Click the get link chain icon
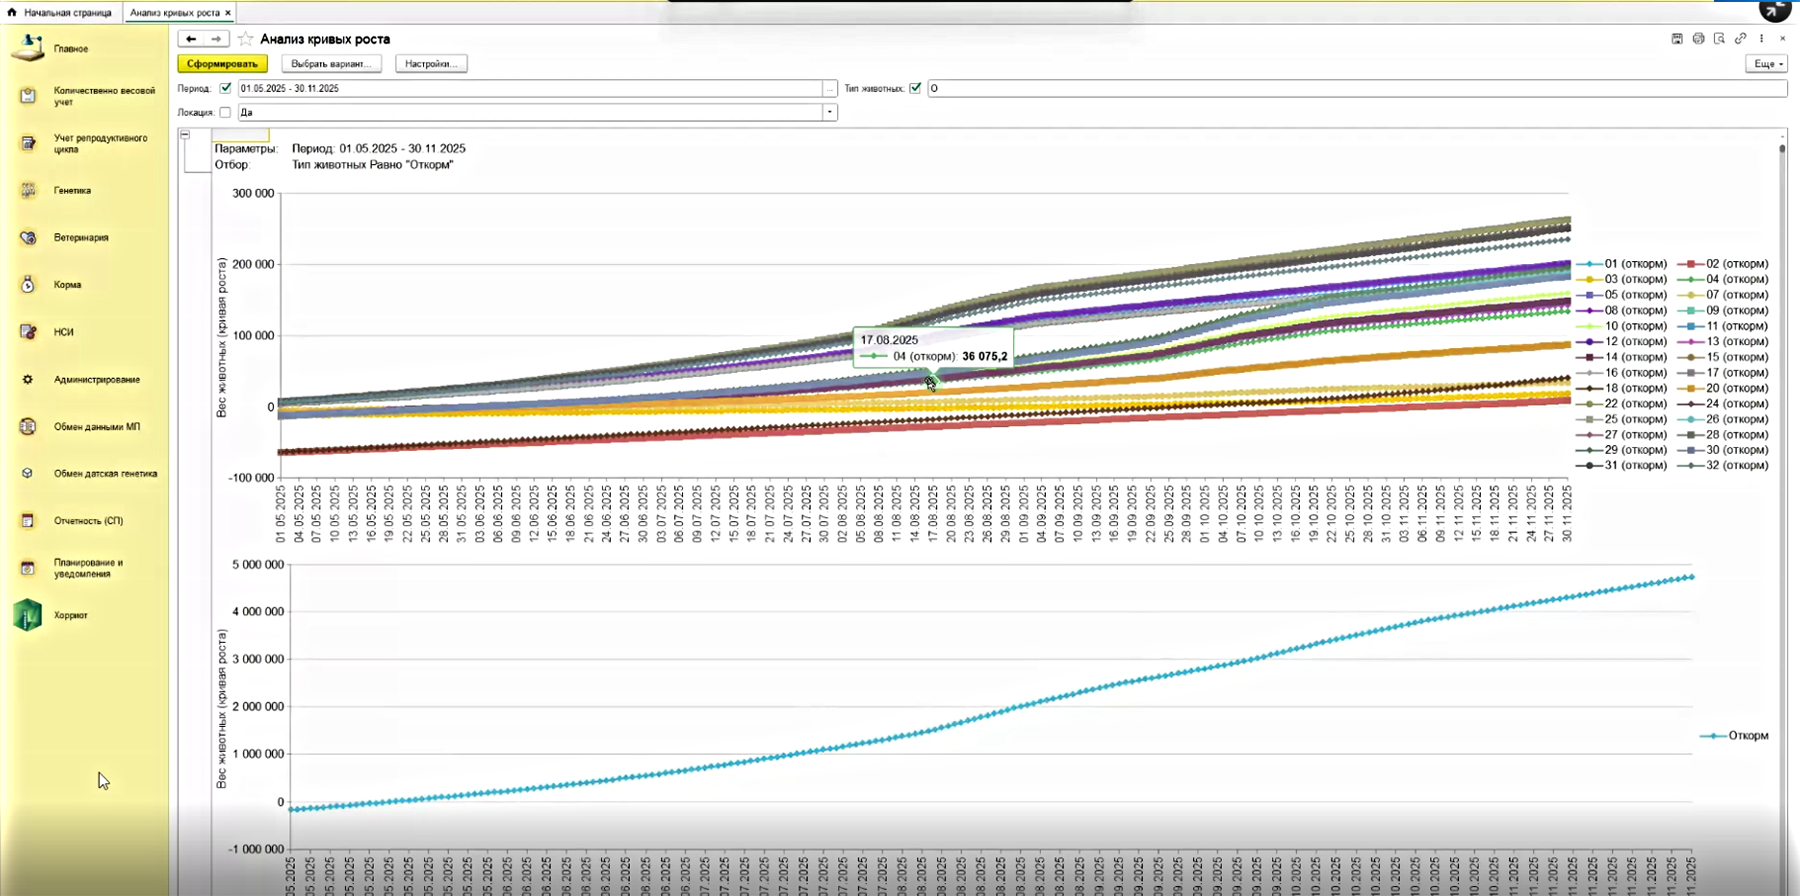Viewport: 1800px width, 896px height. coord(1740,39)
